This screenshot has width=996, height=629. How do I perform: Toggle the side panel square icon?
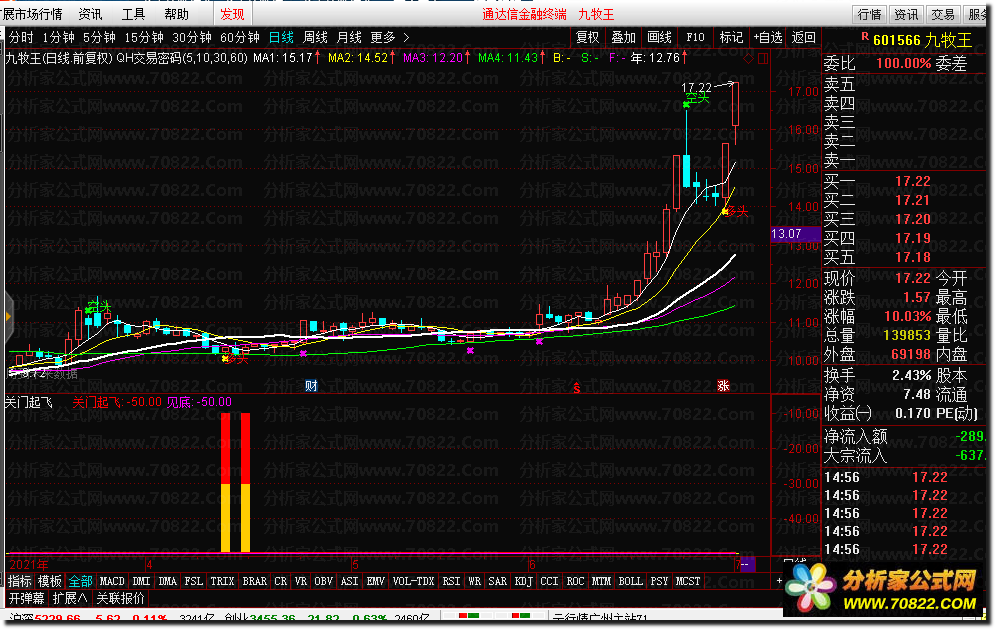coord(764,58)
